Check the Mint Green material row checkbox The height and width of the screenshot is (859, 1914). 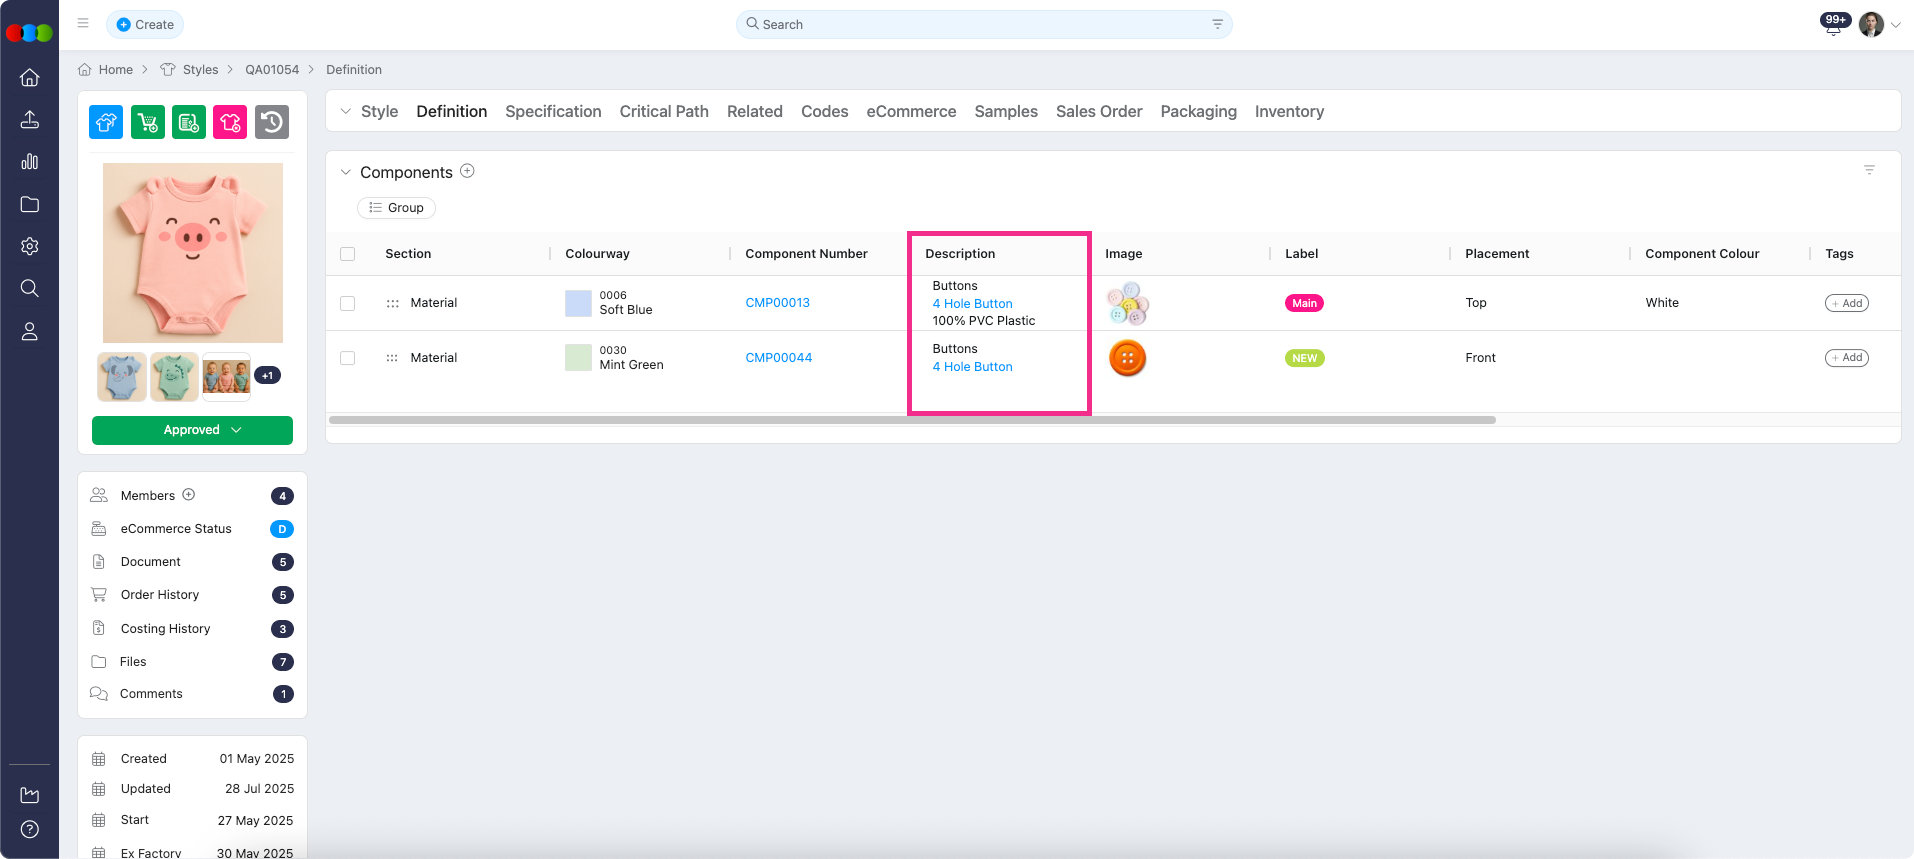(x=348, y=358)
